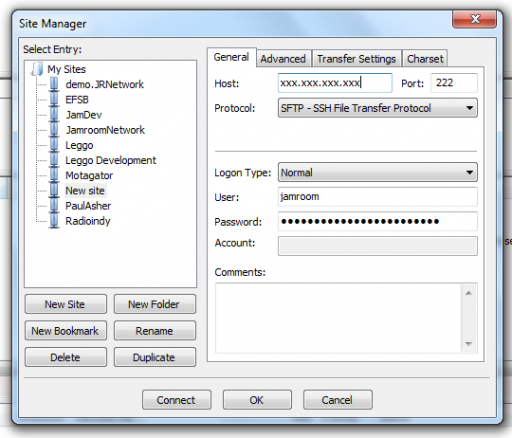Click the Leggo Development server icon
The height and width of the screenshot is (438, 512).
click(54, 160)
